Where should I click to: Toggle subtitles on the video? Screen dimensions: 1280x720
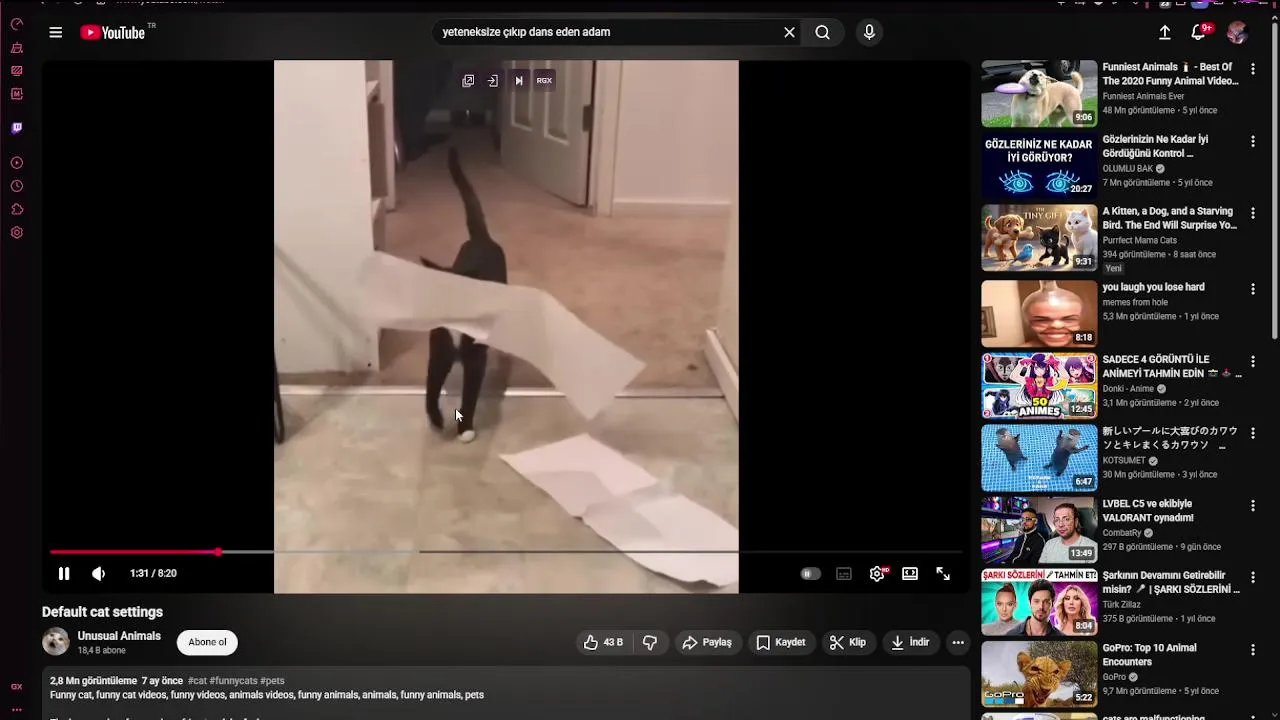pos(844,573)
